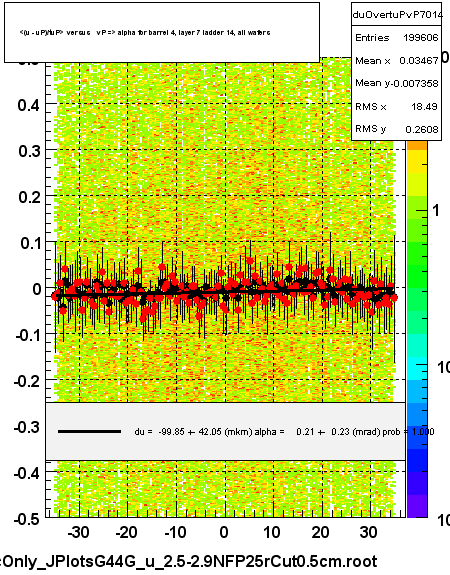
Task: Pick the purple band at palette bottom
Action: pyautogui.click(x=417, y=506)
